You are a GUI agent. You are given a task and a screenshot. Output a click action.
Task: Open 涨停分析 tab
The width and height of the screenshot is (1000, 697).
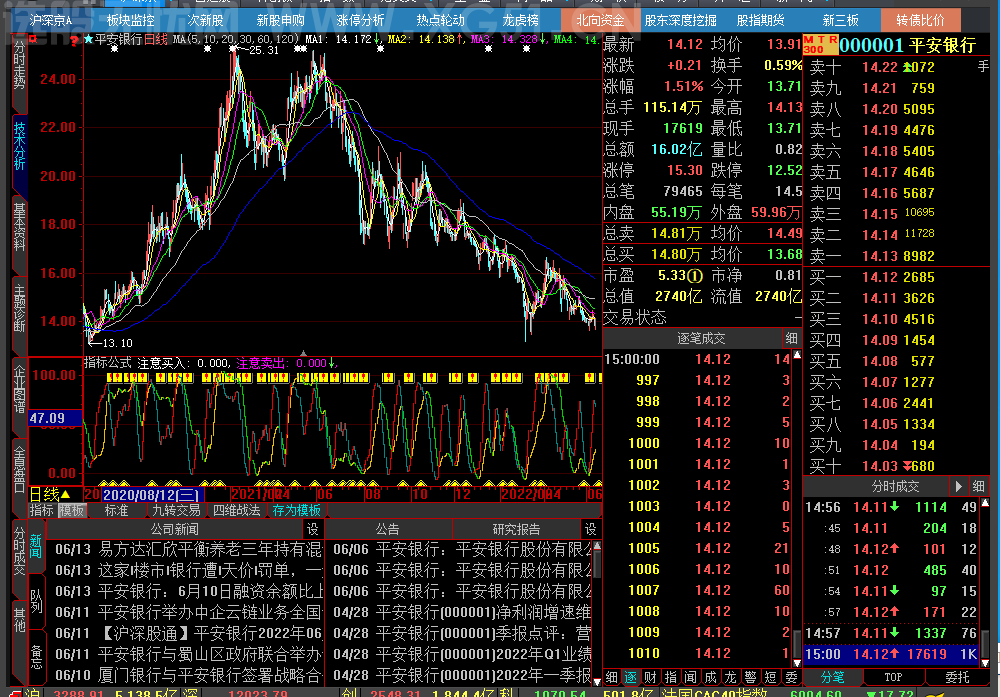360,20
